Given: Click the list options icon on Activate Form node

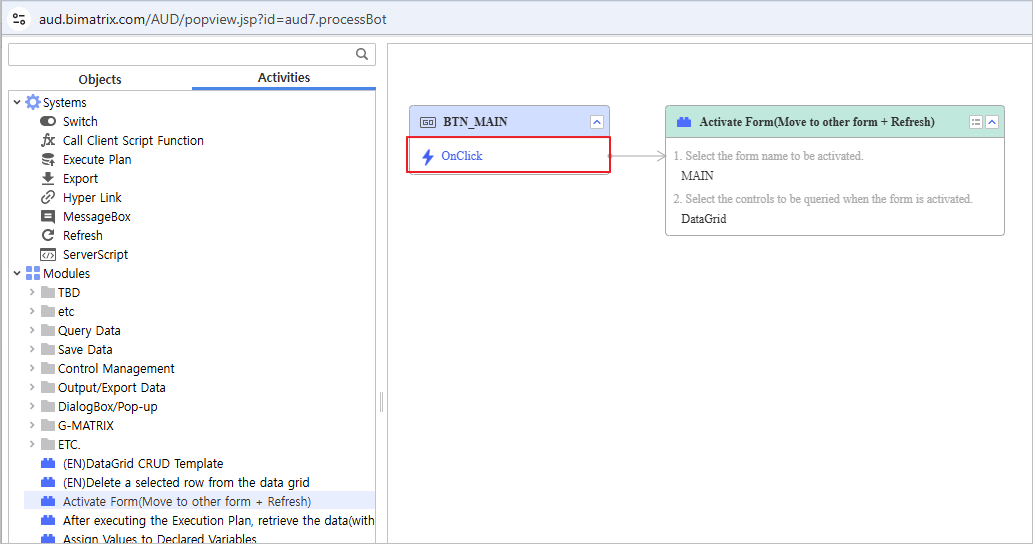Looking at the screenshot, I should coord(976,122).
